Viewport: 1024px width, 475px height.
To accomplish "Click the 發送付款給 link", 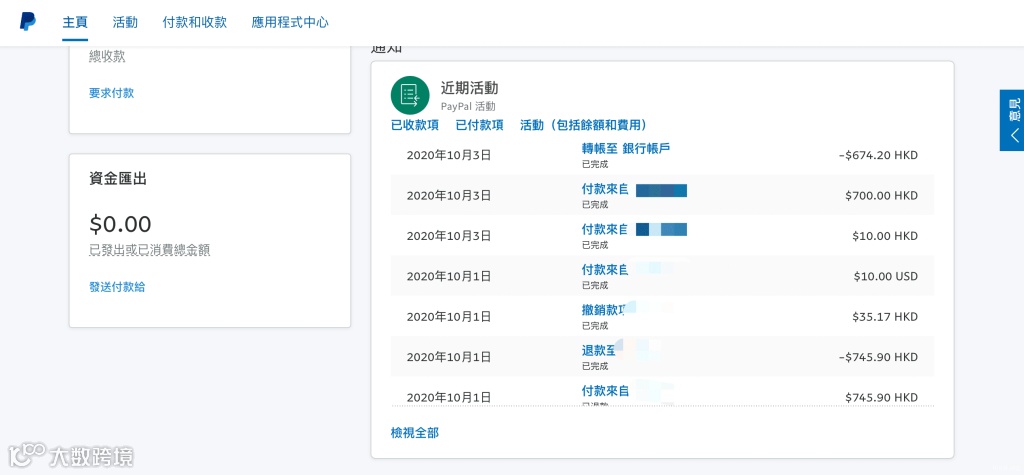I will coord(117,287).
